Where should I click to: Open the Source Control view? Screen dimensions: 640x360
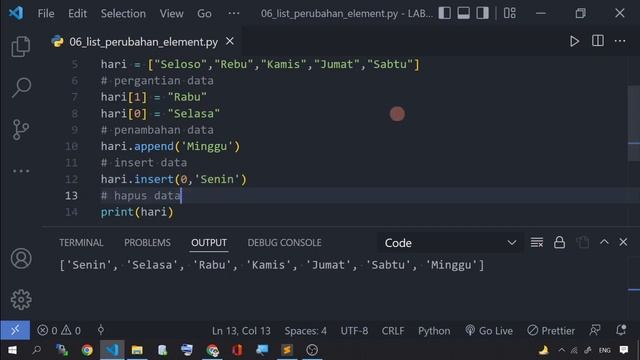point(21,130)
